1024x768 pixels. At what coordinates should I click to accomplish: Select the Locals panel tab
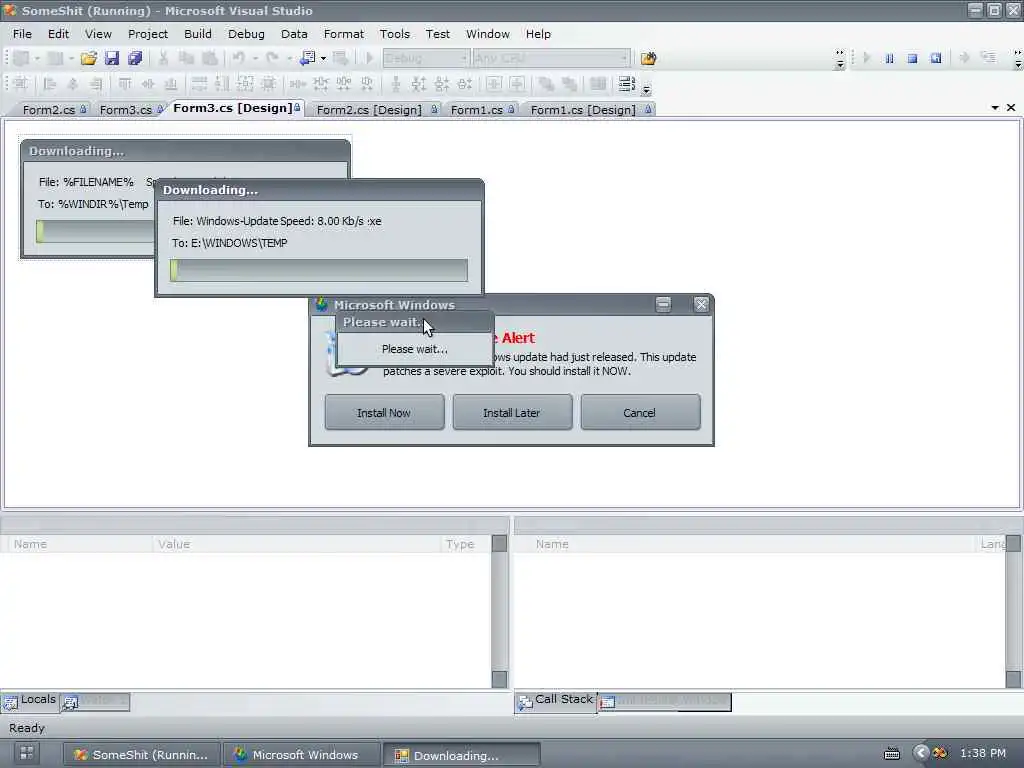30,701
